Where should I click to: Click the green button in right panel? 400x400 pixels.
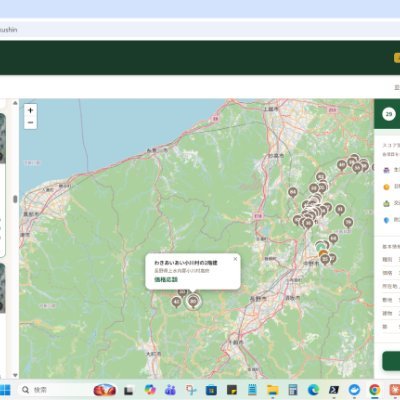click(391, 361)
